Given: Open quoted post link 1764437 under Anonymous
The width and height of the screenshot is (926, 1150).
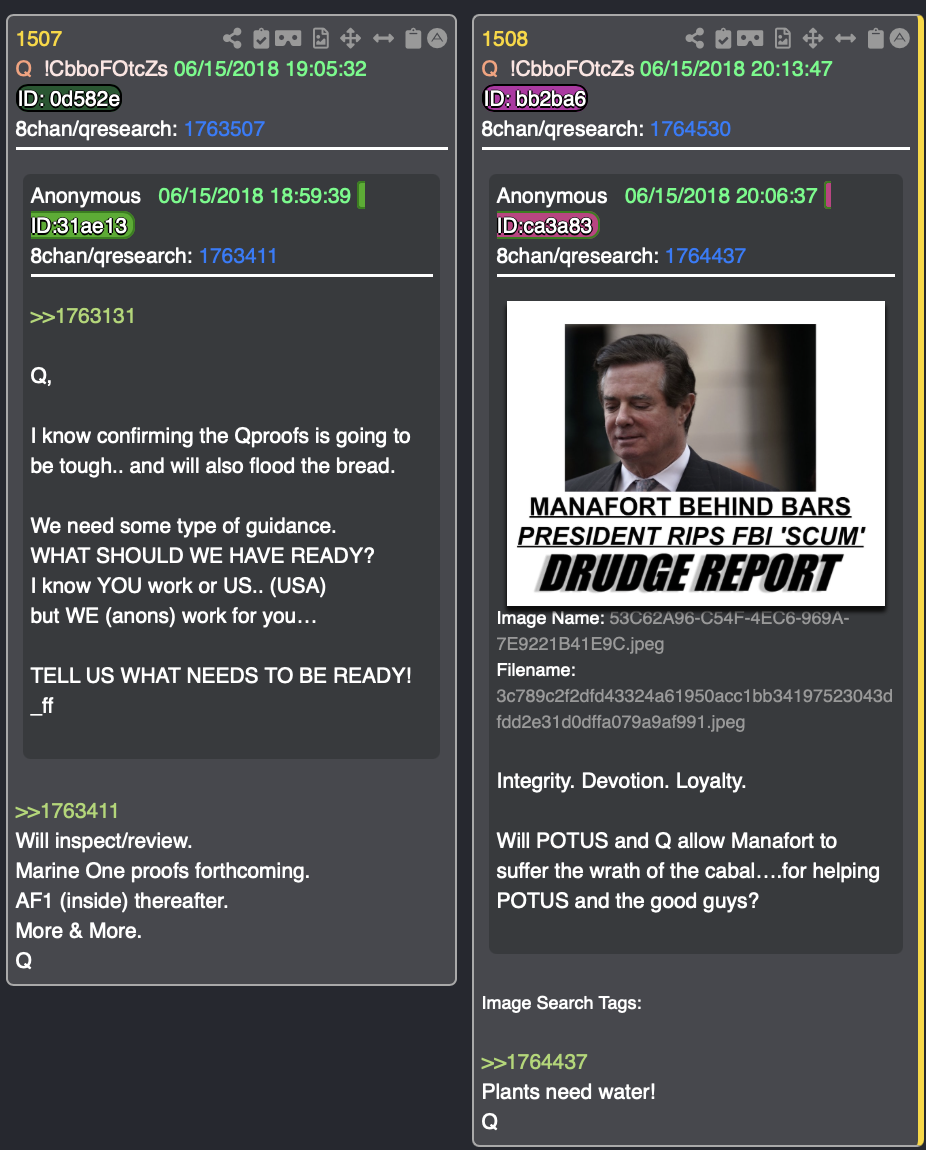Looking at the screenshot, I should point(705,256).
